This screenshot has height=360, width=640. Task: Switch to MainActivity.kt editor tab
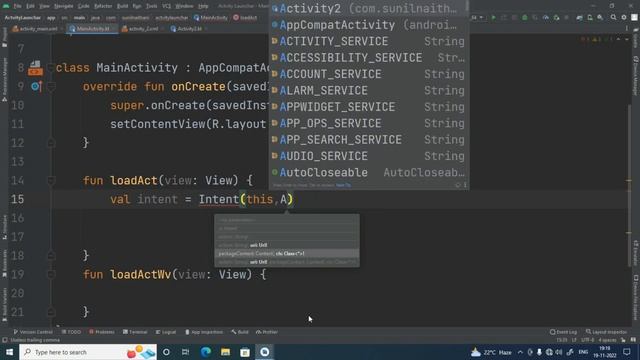coord(91,29)
